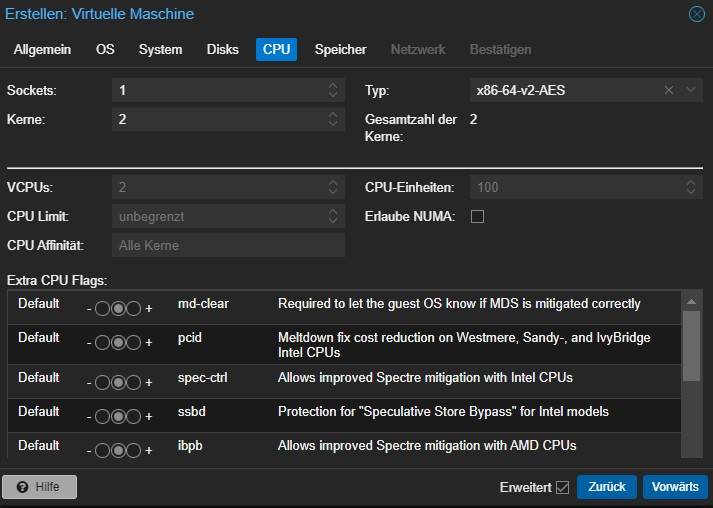The image size is (713, 508).
Task: Toggle the Erweitert checkbox
Action: point(562,487)
